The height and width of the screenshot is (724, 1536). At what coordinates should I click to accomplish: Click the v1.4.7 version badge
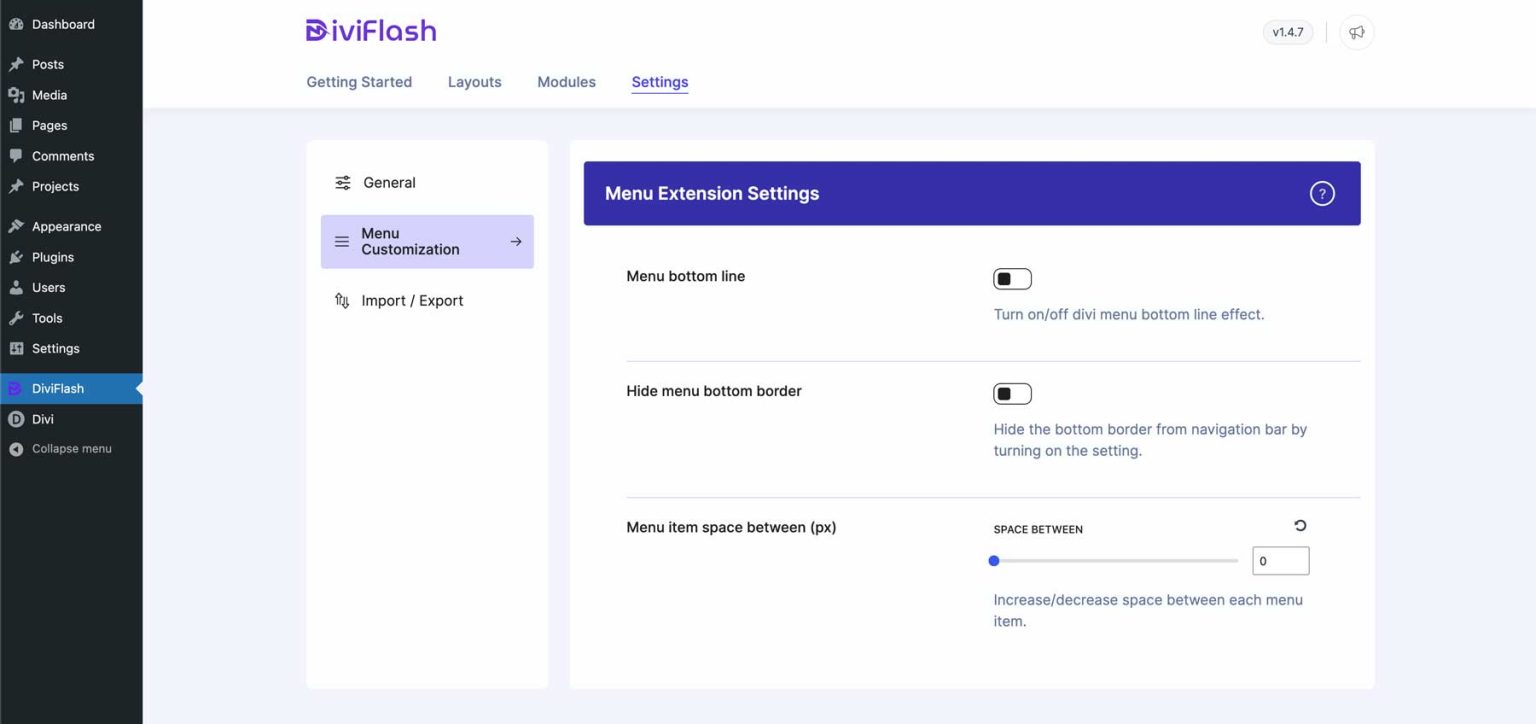[x=1287, y=31]
